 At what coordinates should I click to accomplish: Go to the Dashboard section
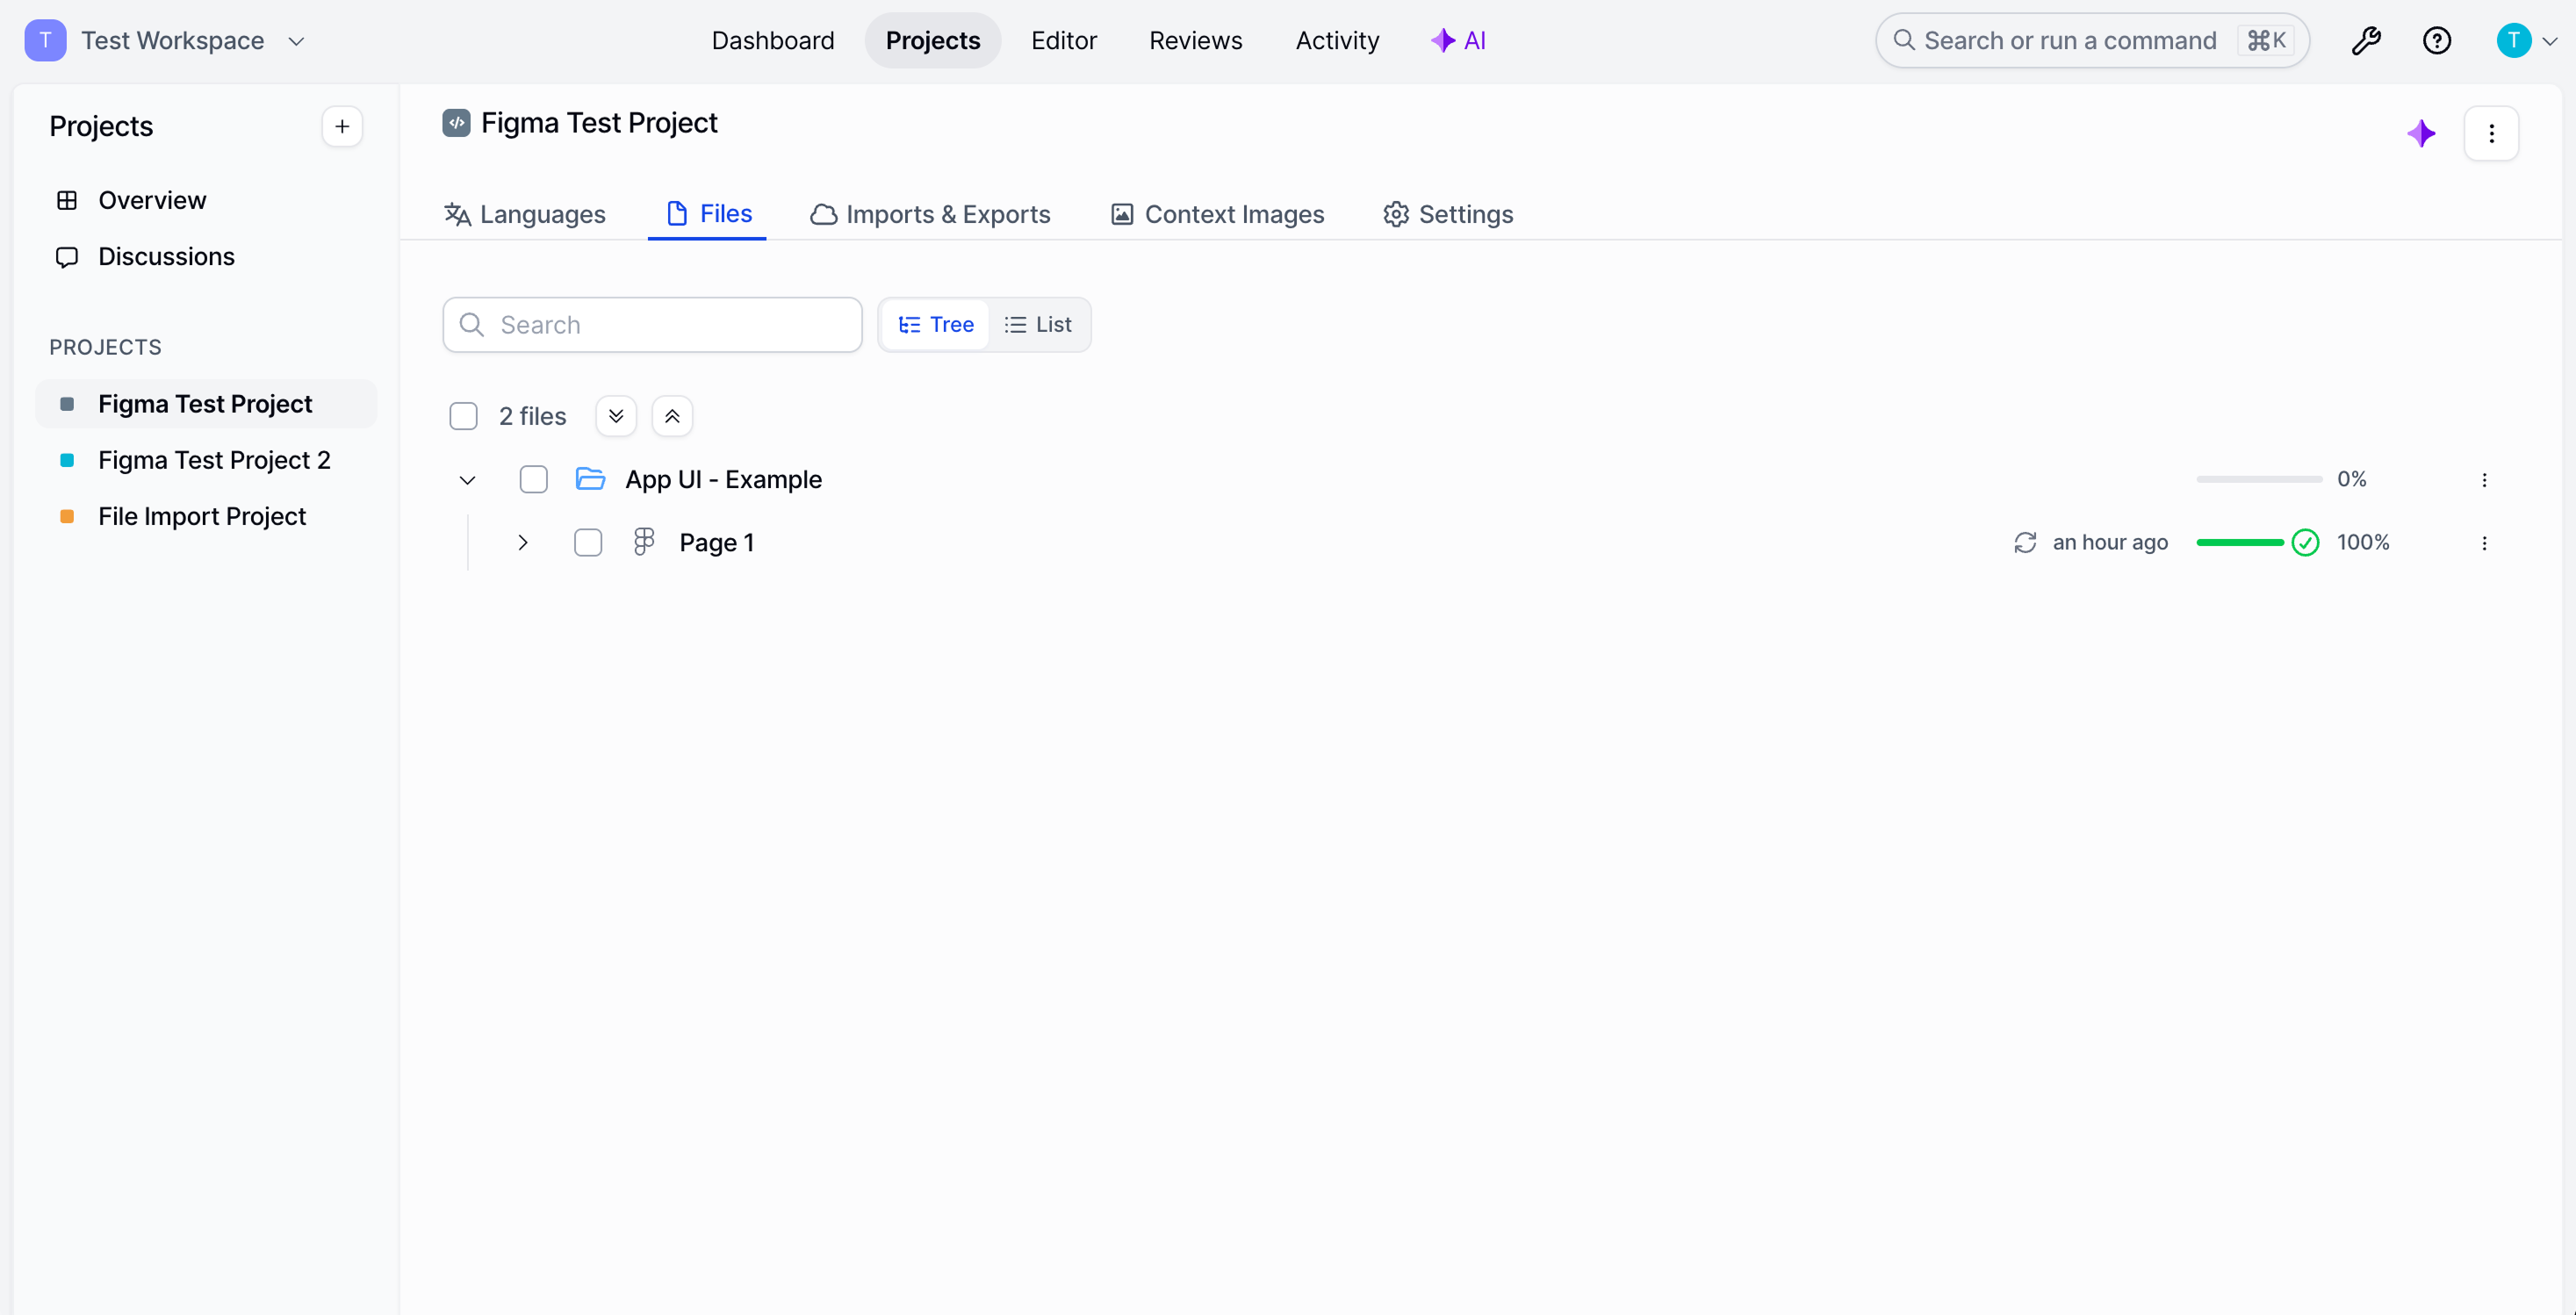tap(773, 41)
